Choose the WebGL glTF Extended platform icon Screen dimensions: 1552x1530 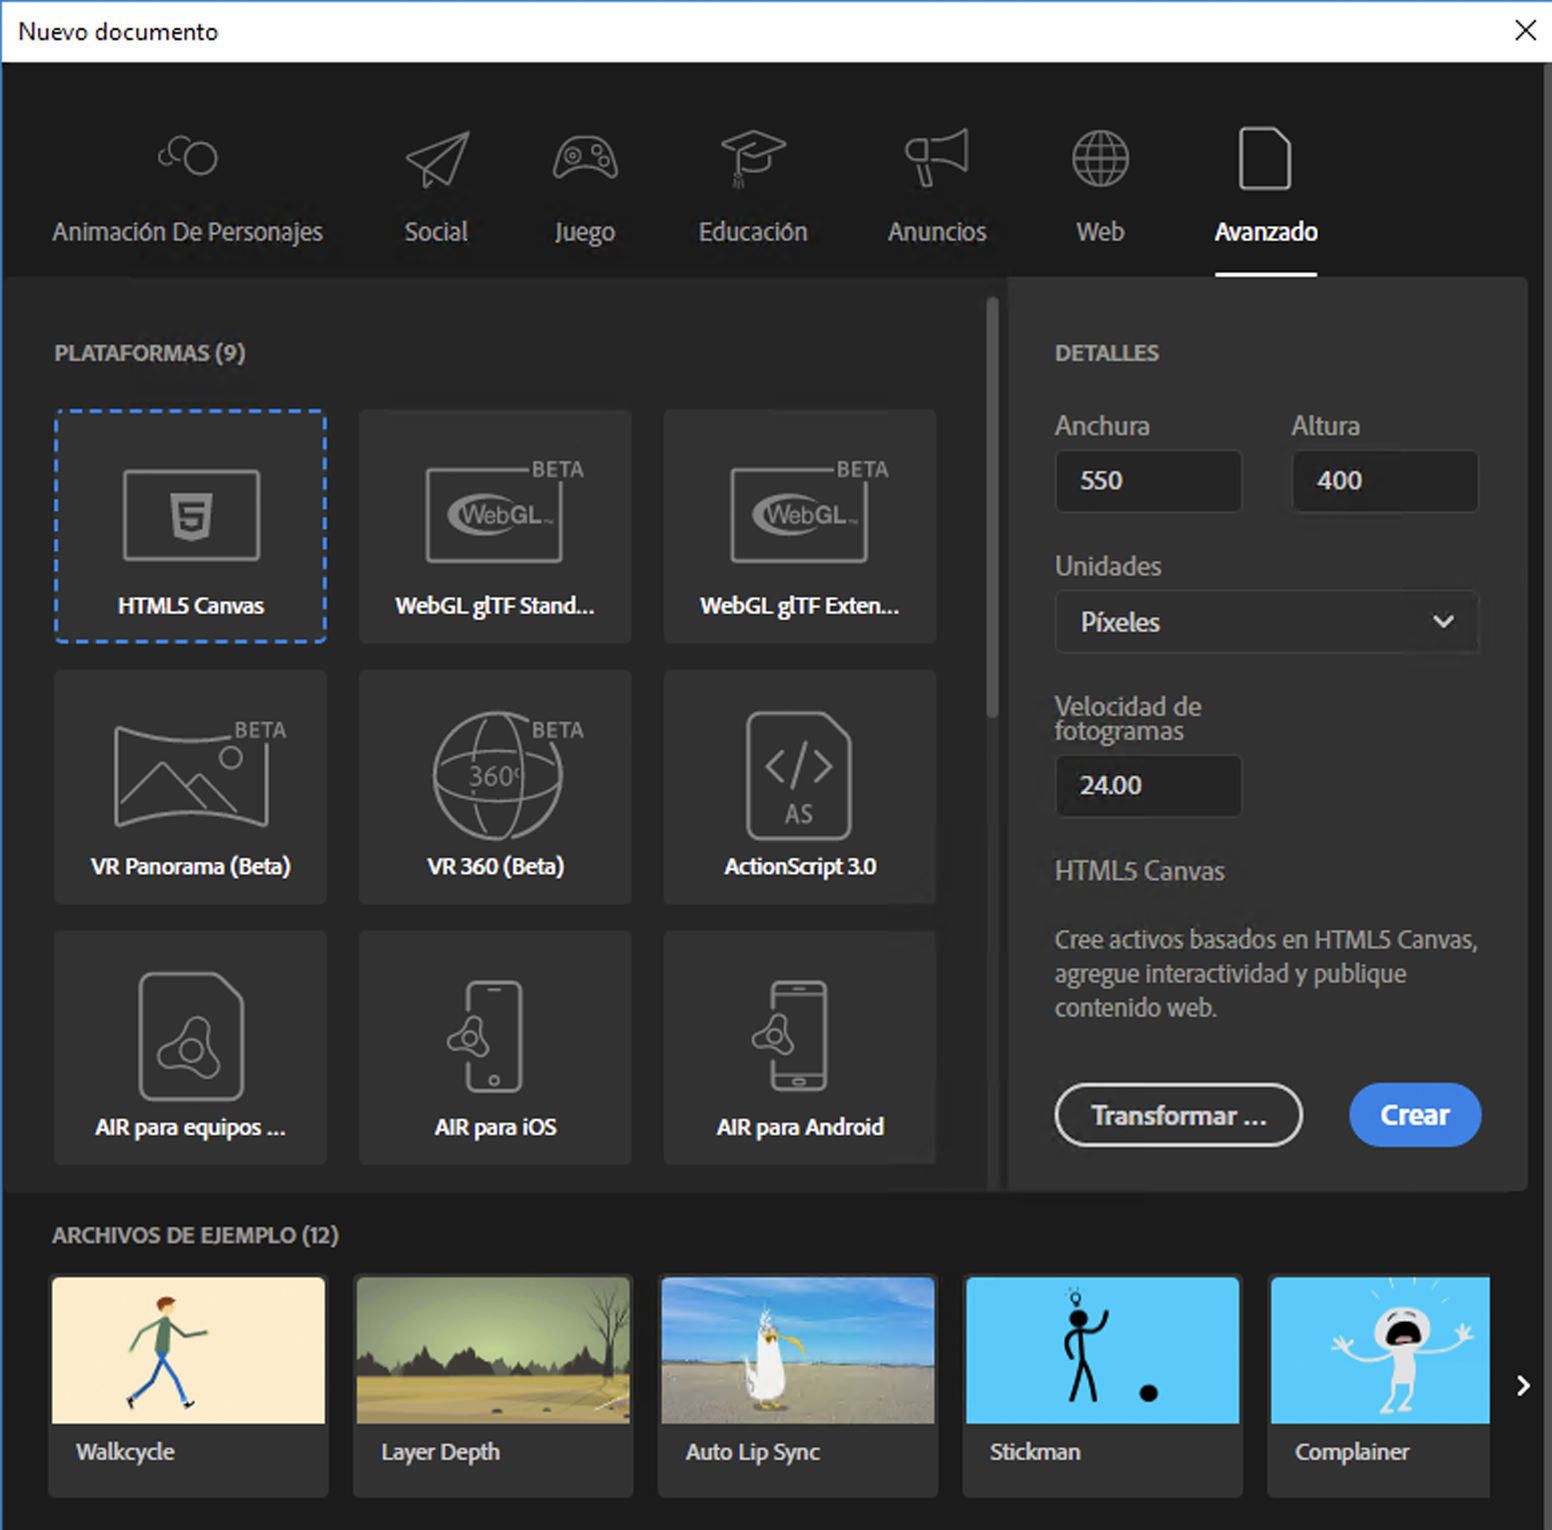(809, 512)
